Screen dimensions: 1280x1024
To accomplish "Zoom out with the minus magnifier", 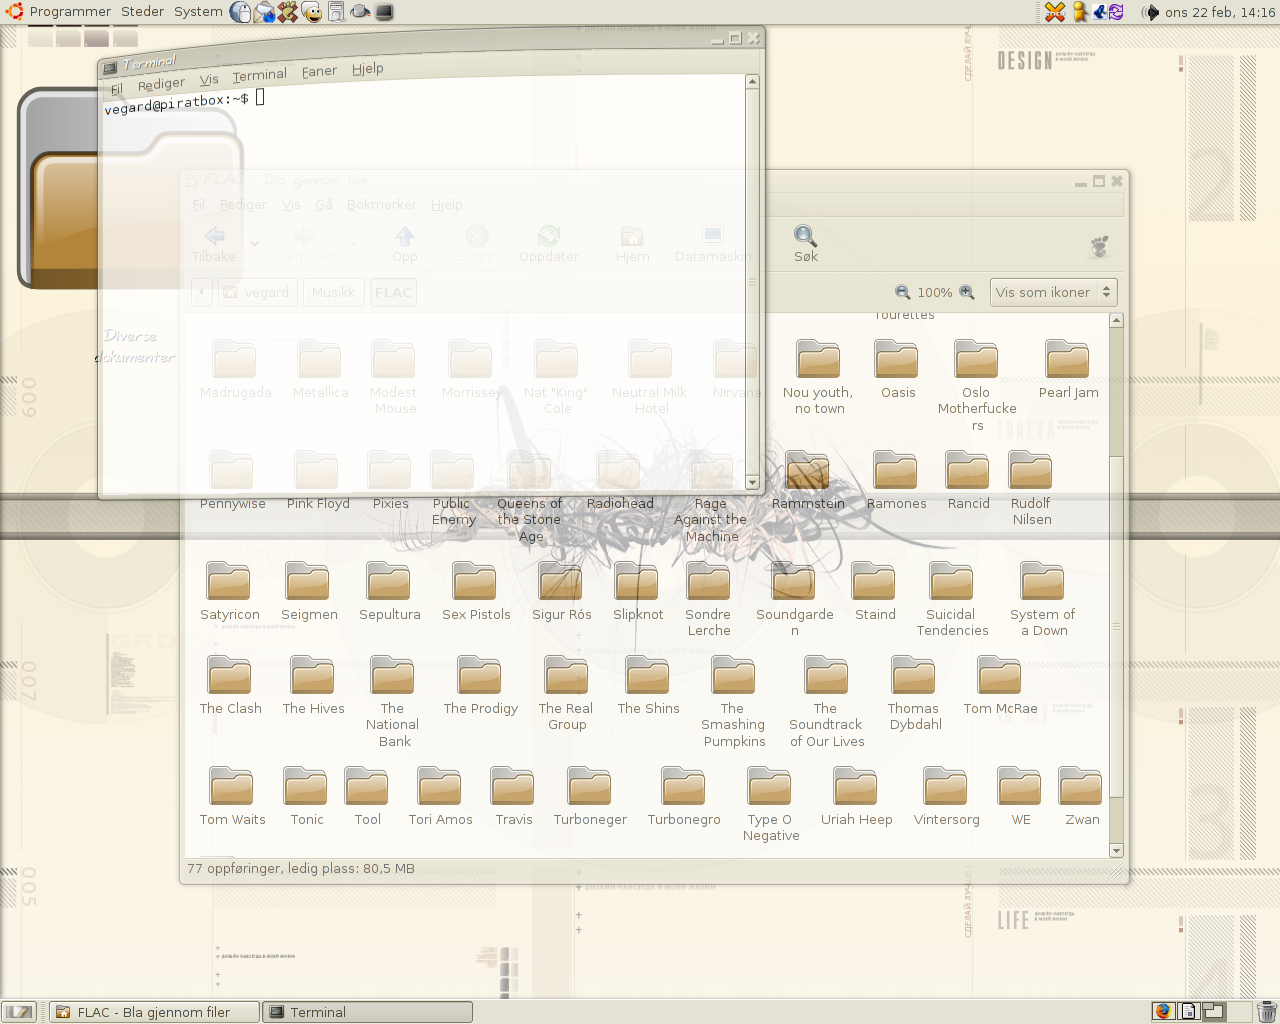I will [902, 292].
